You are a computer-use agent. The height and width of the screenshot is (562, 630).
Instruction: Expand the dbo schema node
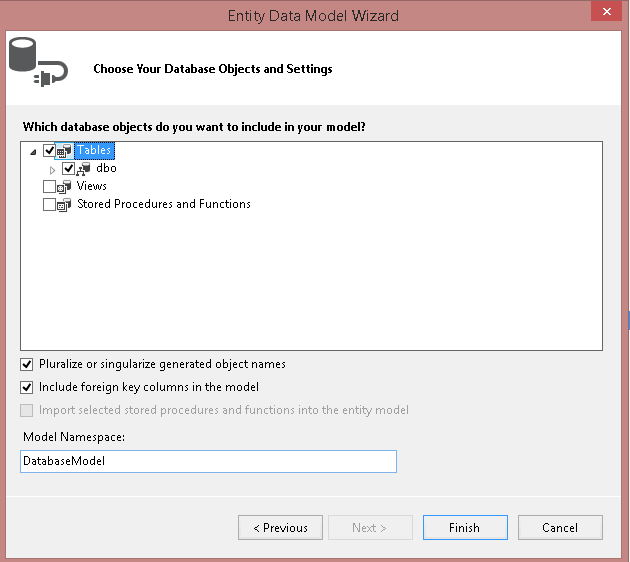(52, 170)
